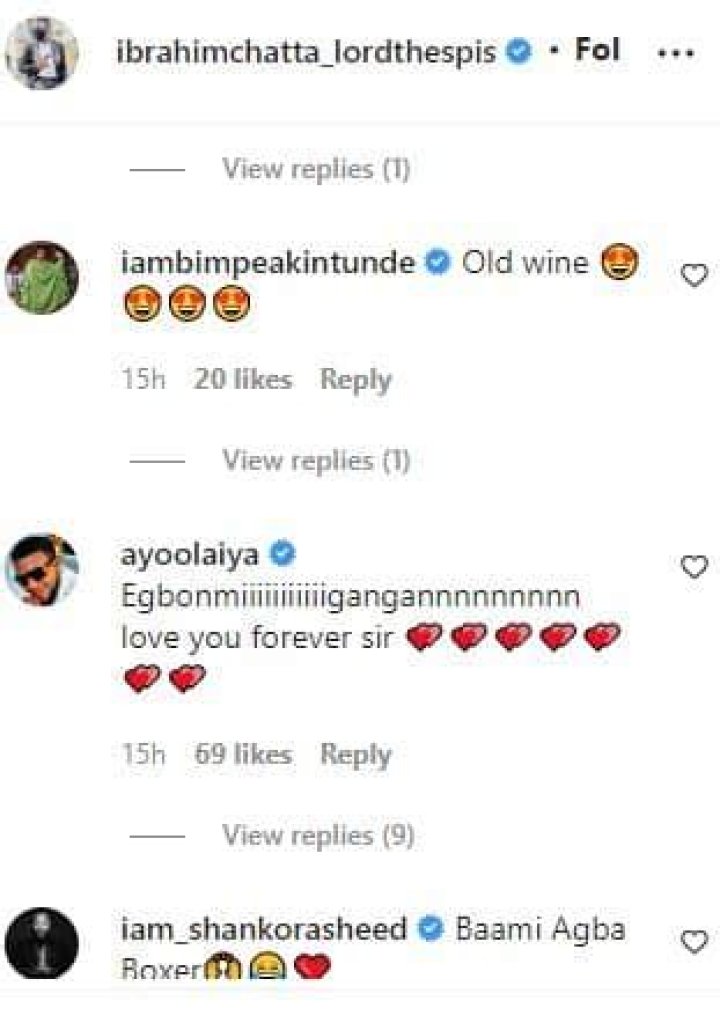The width and height of the screenshot is (720, 1023).
Task: Like ayoolaiya's comment with heart icon
Action: point(694,567)
